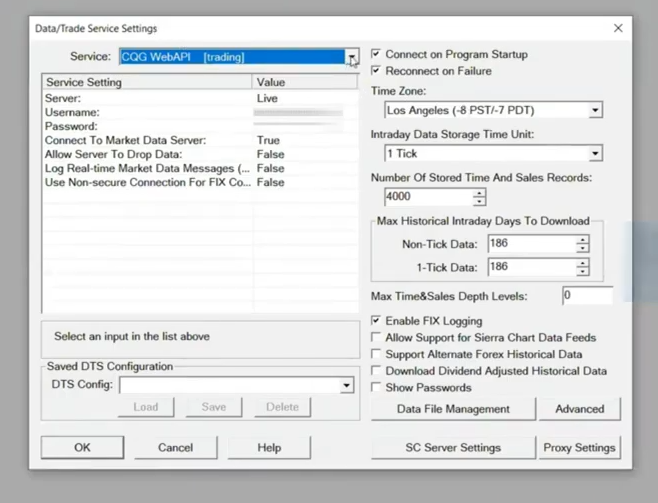Screen dimensions: 658x503
Task: Increase Stored Time And Sales Records value
Action: pos(479,192)
